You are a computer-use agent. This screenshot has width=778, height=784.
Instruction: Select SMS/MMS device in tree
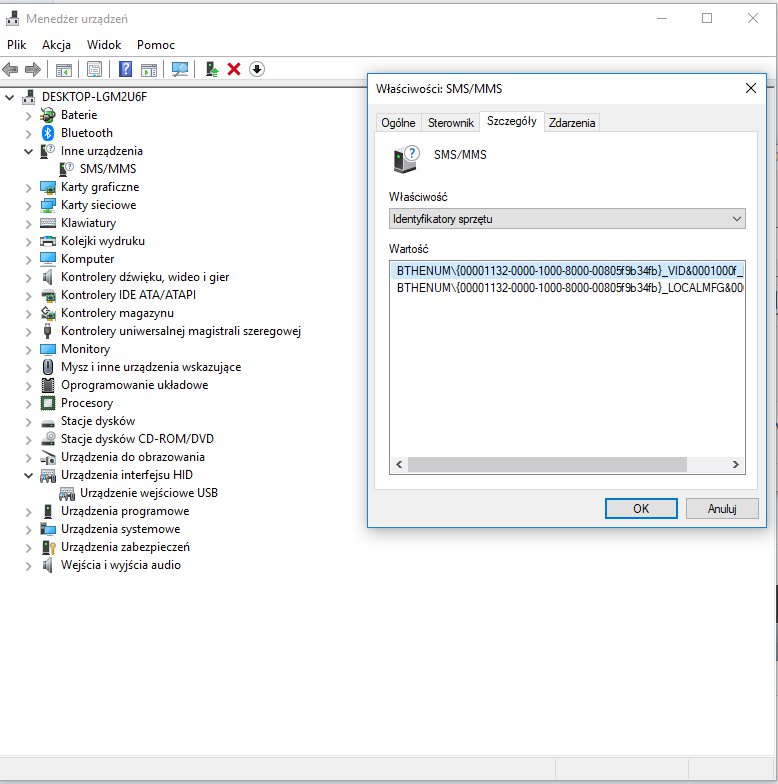click(108, 169)
